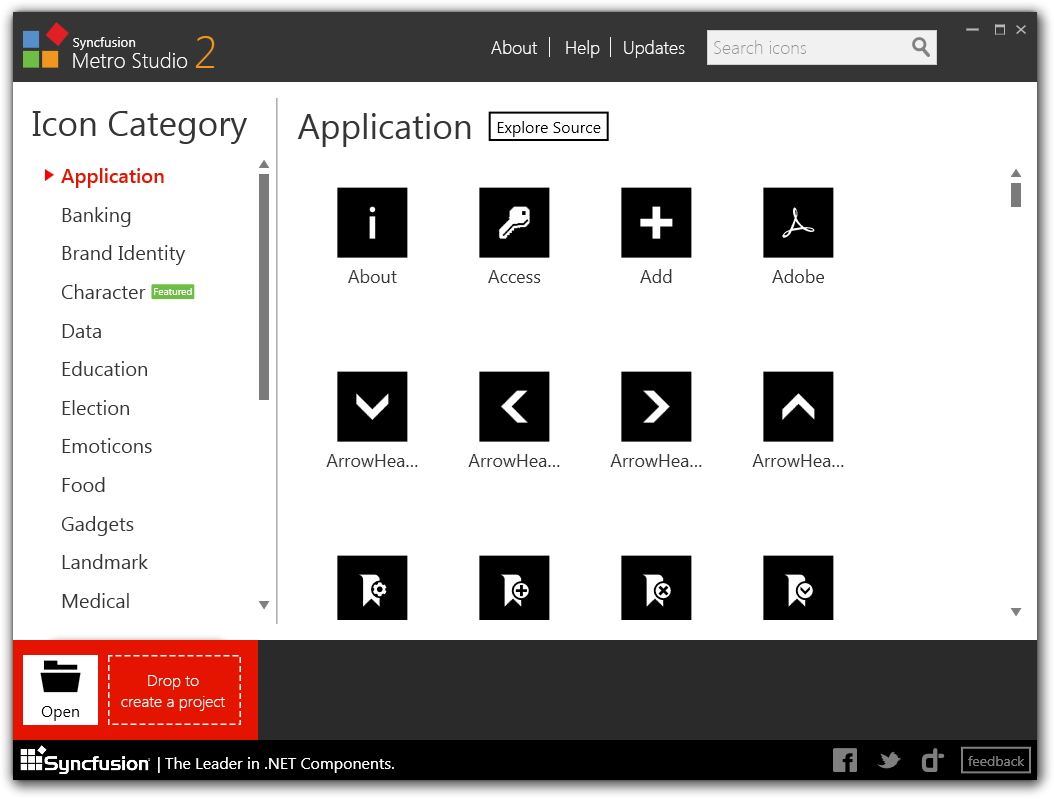Image resolution: width=1054 pixels, height=799 pixels.
Task: Click the Updates menu item
Action: [653, 47]
